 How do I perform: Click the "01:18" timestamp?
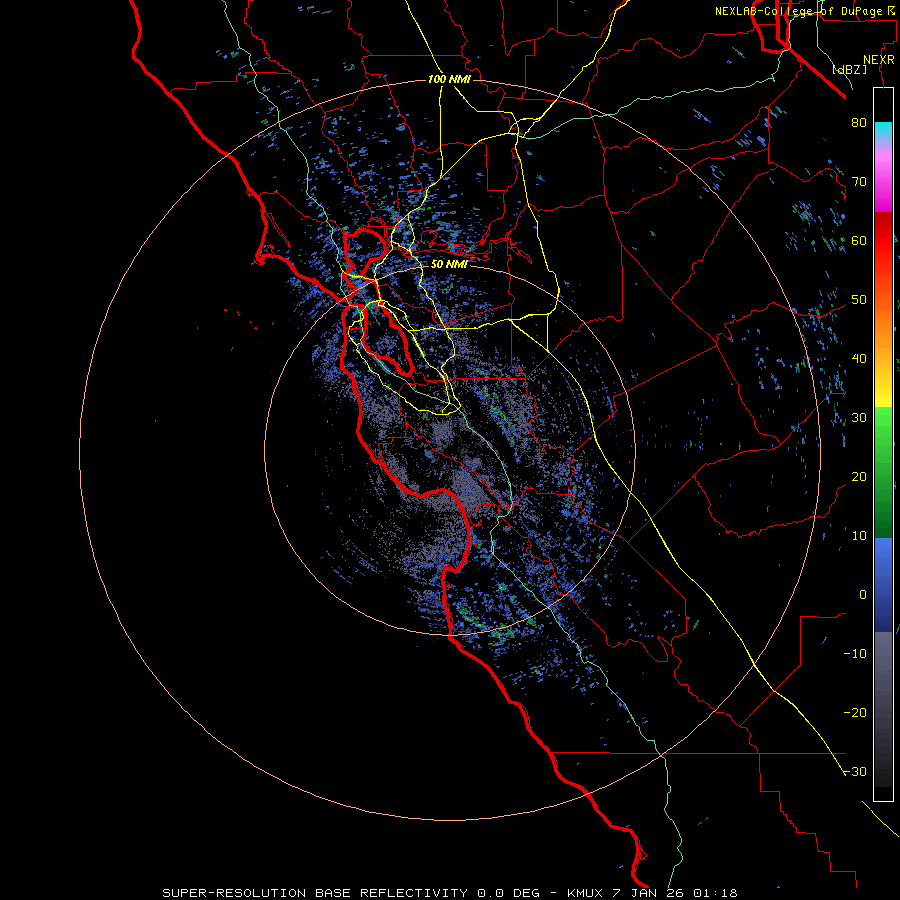(715, 893)
